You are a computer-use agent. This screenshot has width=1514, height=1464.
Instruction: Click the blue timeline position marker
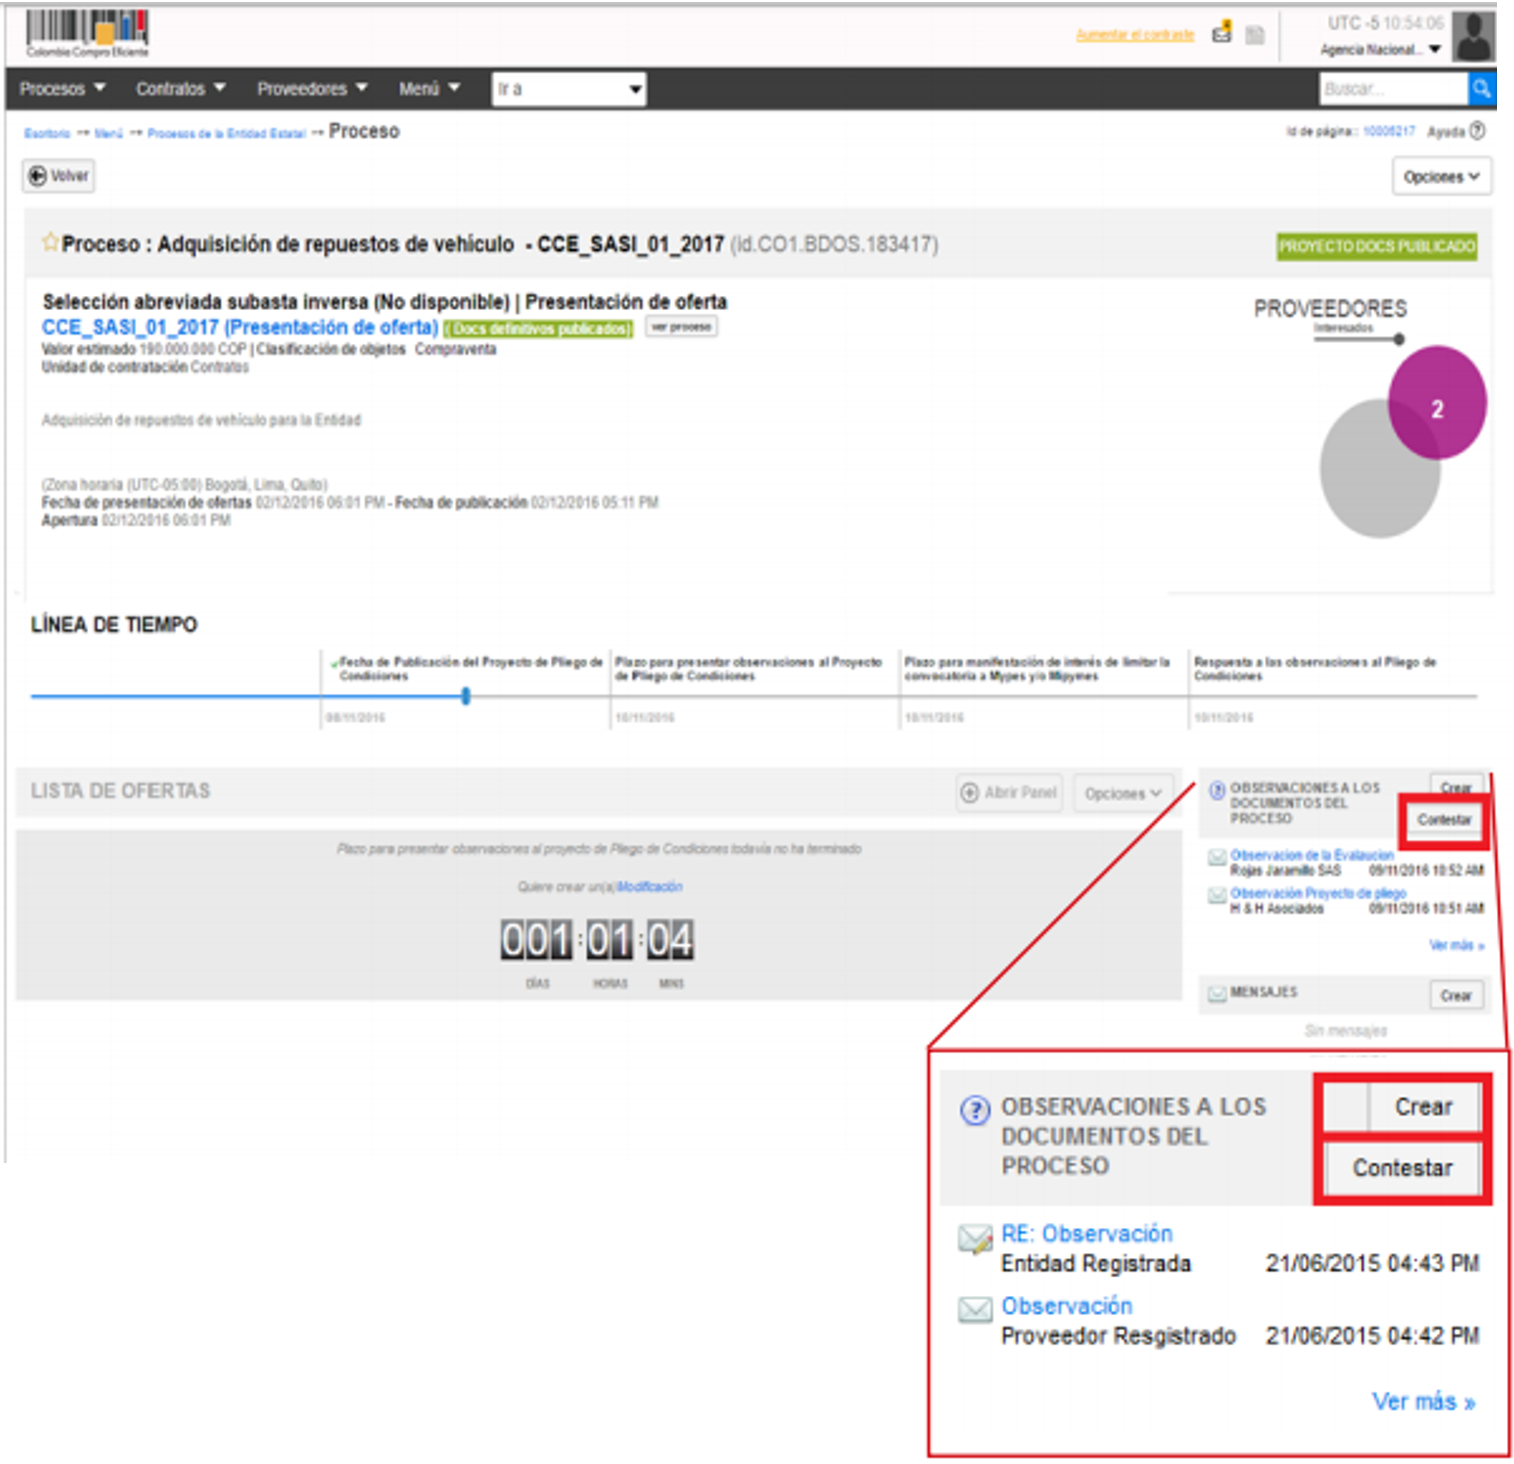(465, 696)
